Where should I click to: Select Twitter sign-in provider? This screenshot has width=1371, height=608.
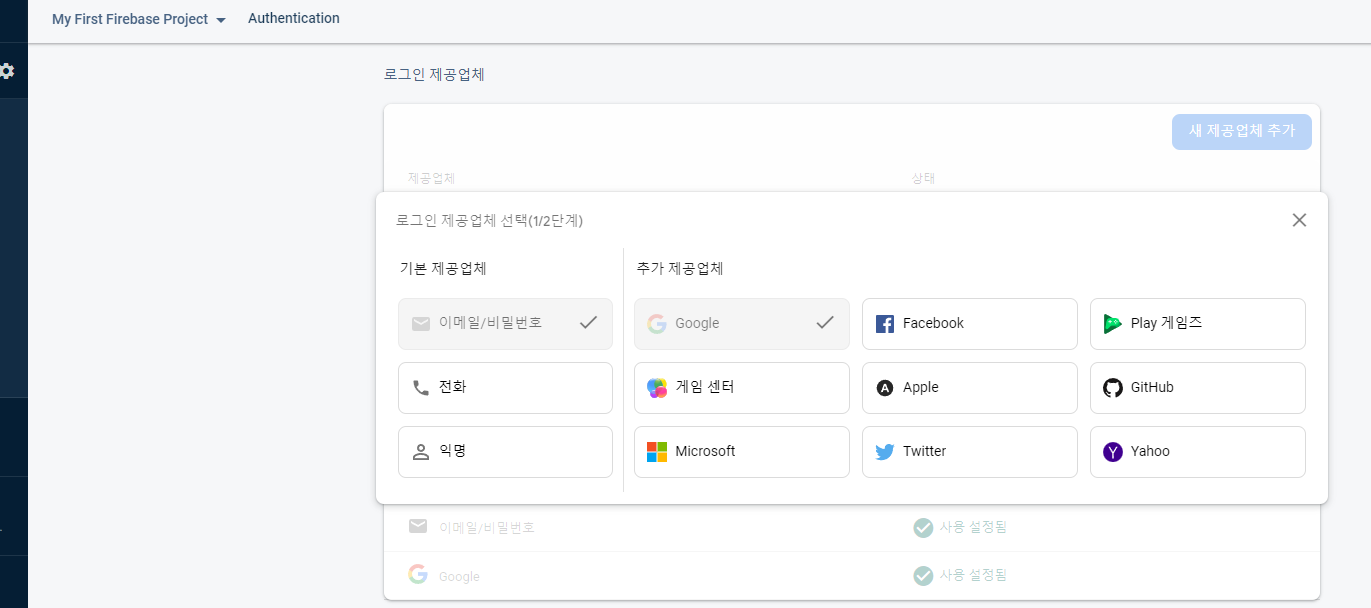[970, 452]
